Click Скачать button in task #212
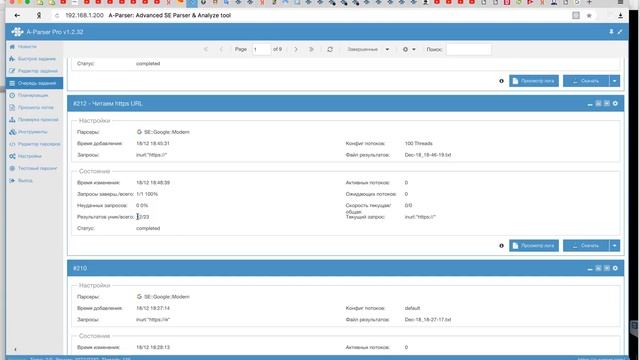Viewport: 640px width, 360px height. pos(586,246)
